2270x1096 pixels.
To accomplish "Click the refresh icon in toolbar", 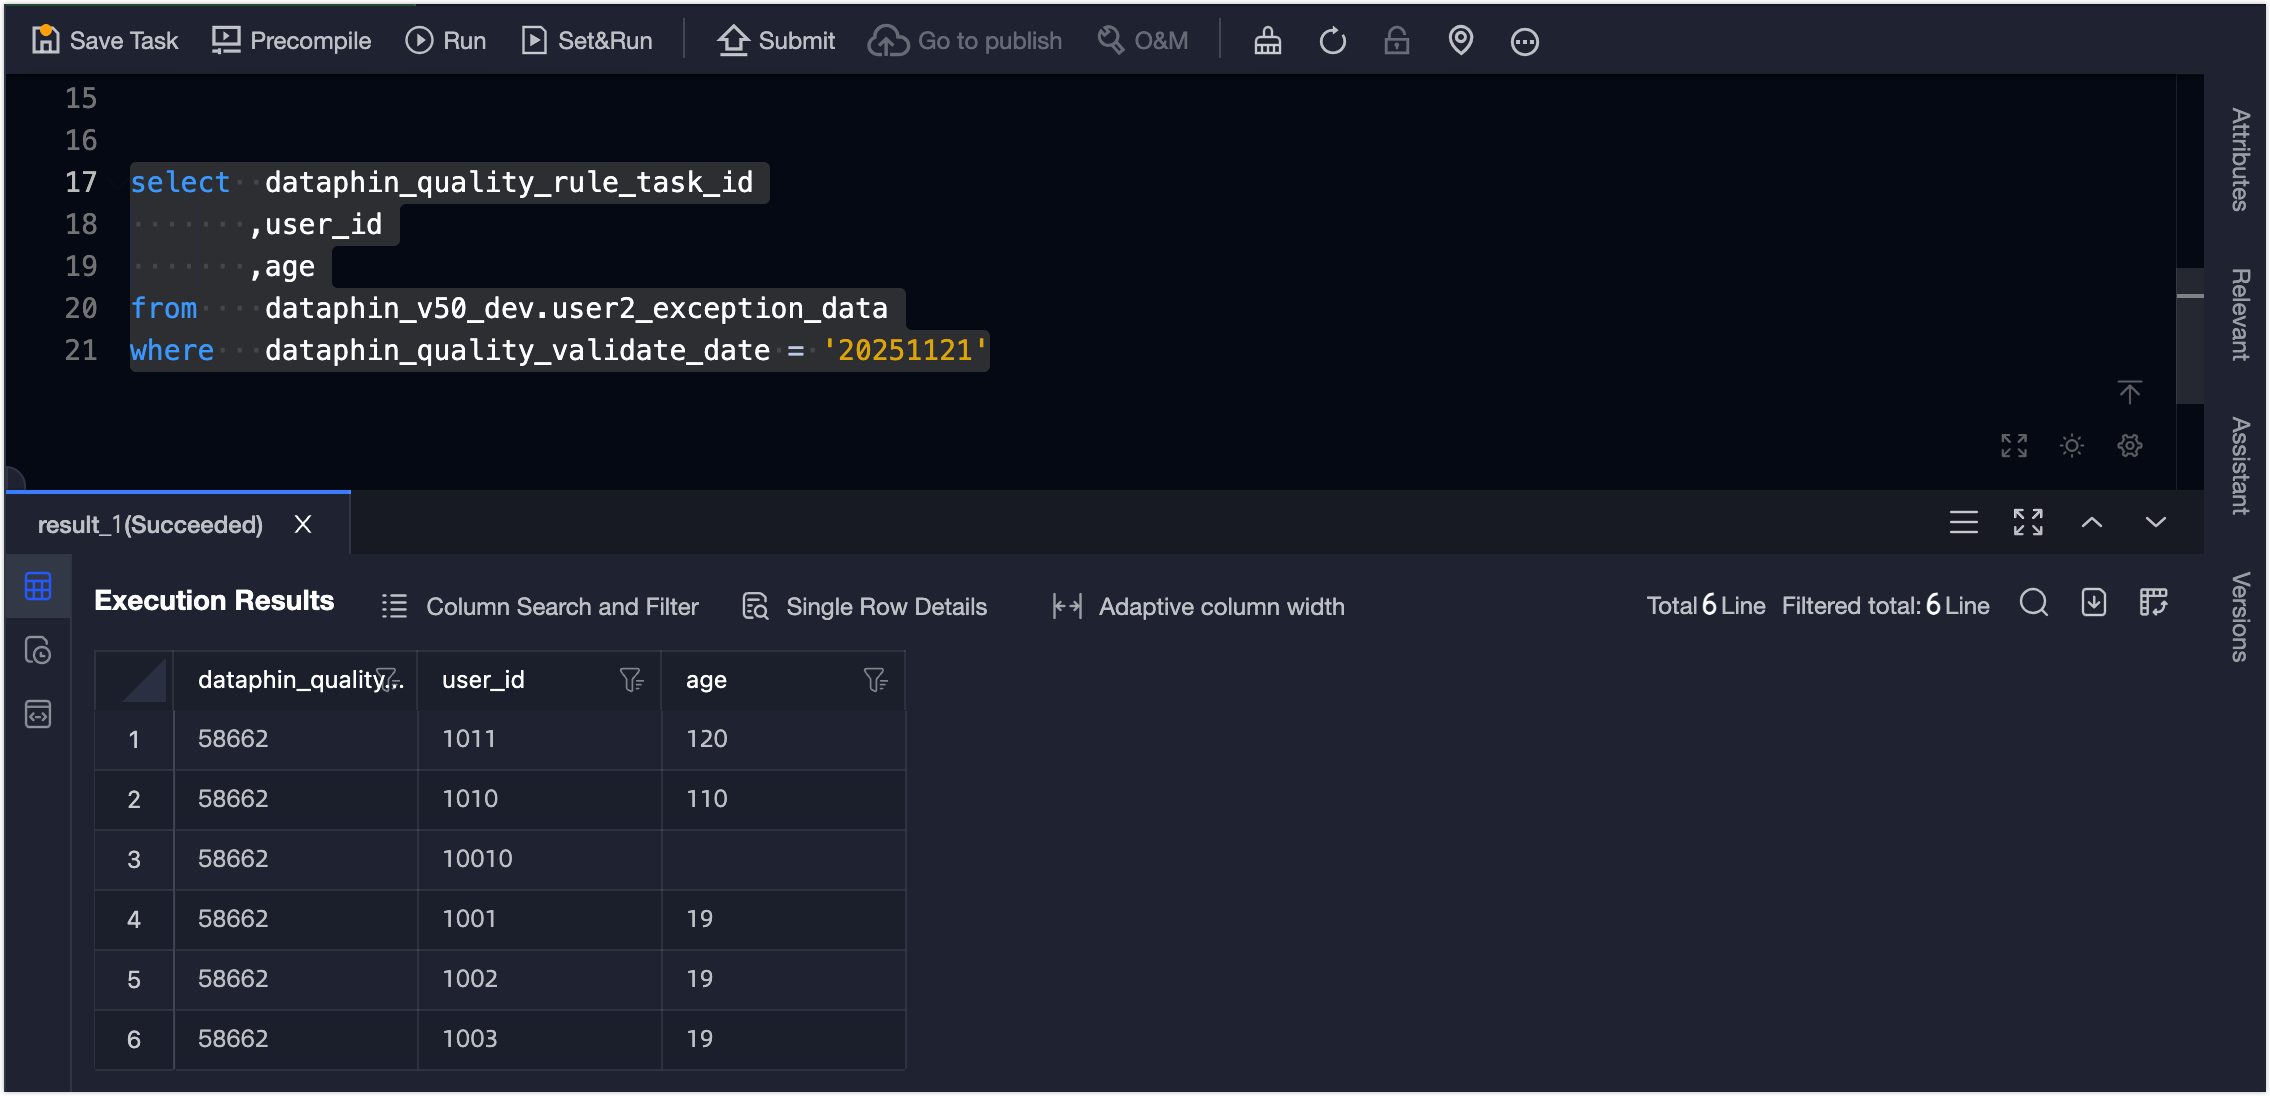I will 1333,41.
